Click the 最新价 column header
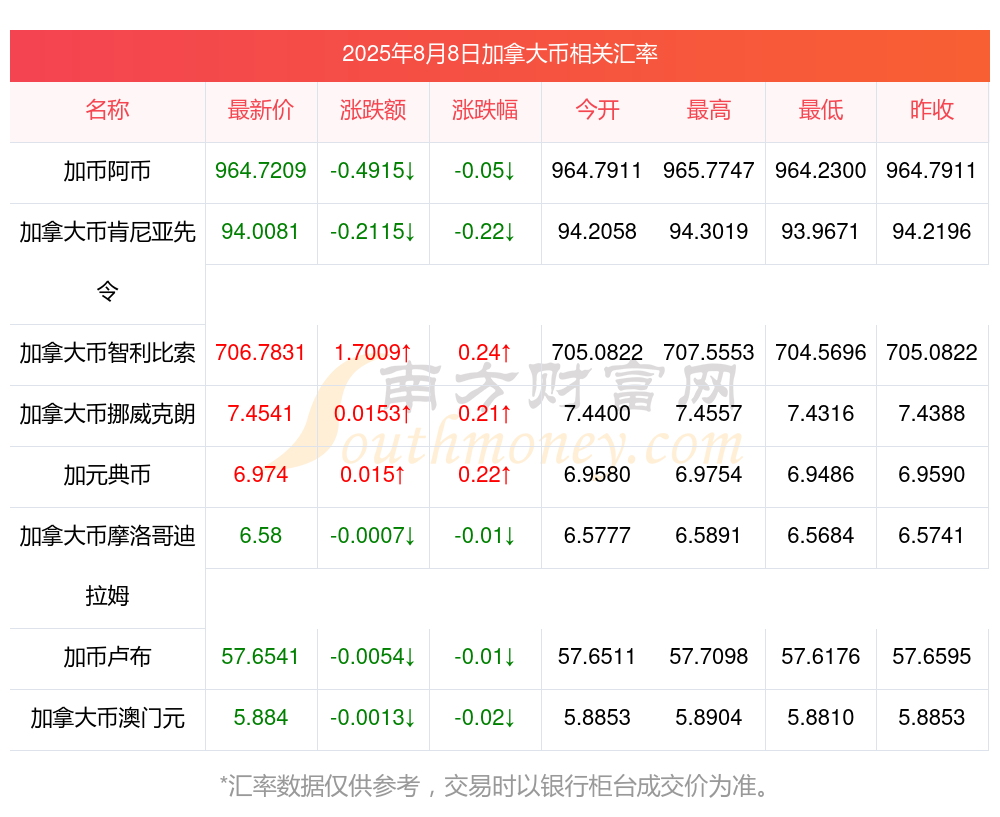This screenshot has height=817, width=1000. tap(261, 110)
